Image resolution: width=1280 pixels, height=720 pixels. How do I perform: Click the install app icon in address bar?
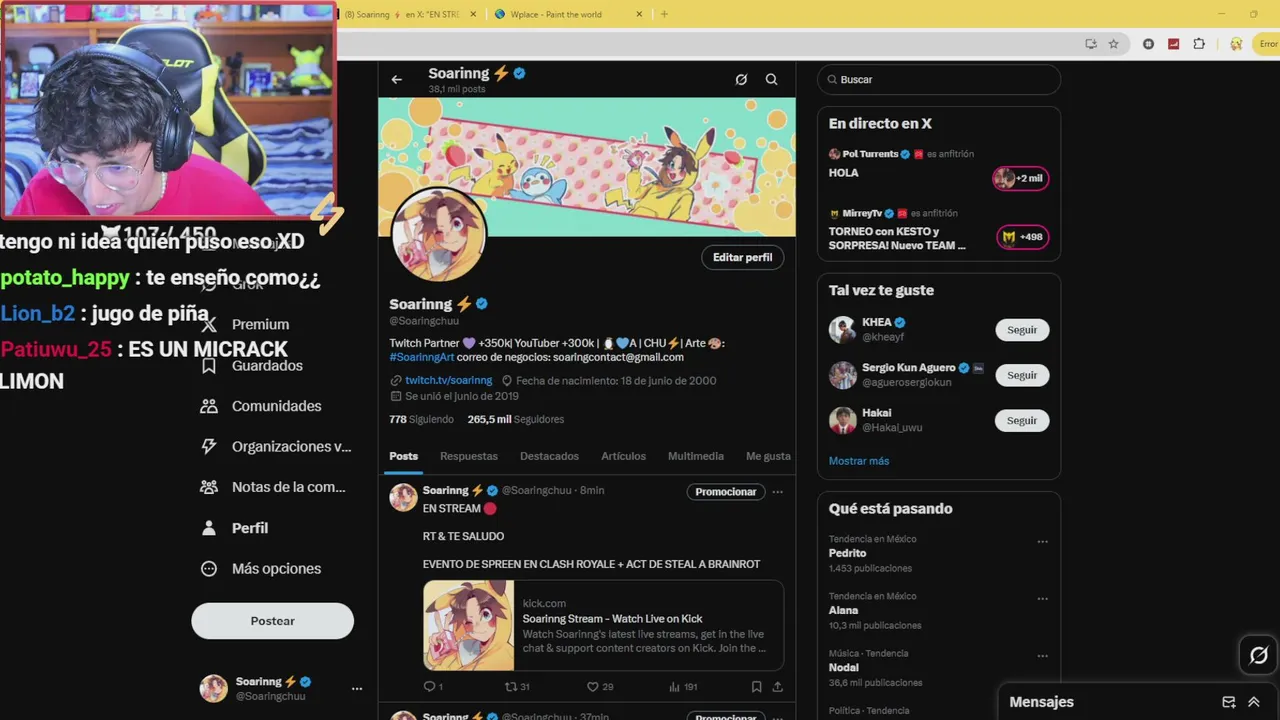tap(1091, 44)
